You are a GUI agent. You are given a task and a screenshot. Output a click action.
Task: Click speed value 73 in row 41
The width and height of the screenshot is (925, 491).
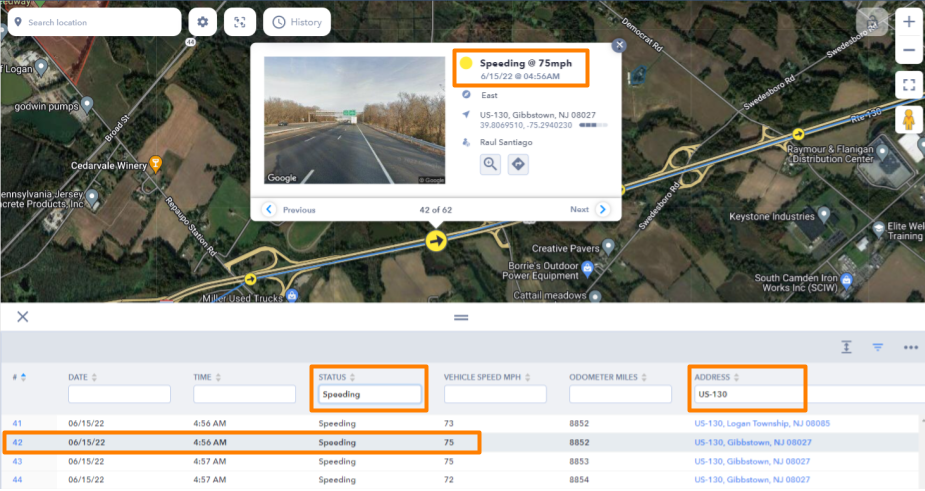pos(449,423)
